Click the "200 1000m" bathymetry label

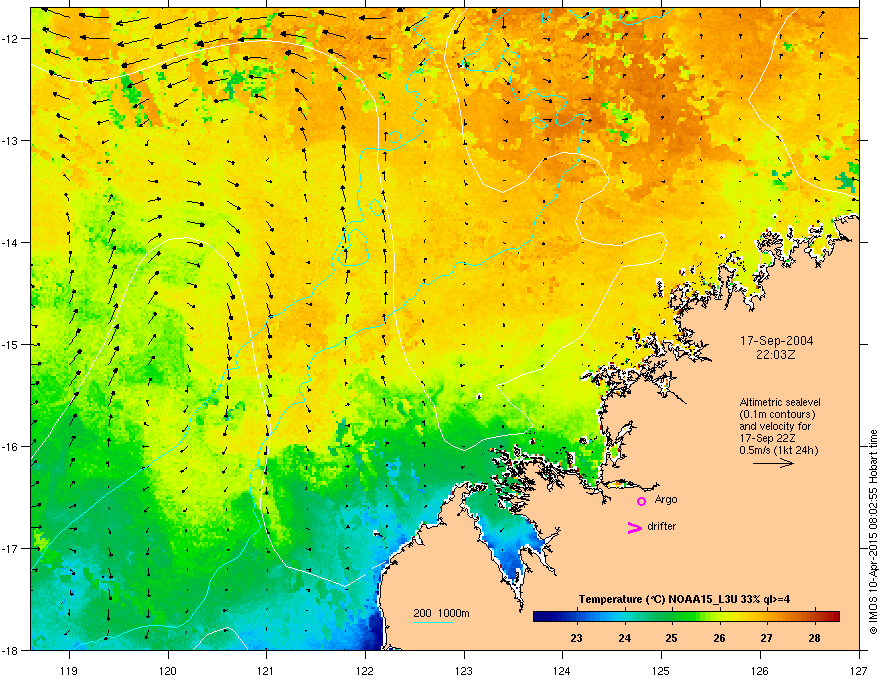click(441, 613)
